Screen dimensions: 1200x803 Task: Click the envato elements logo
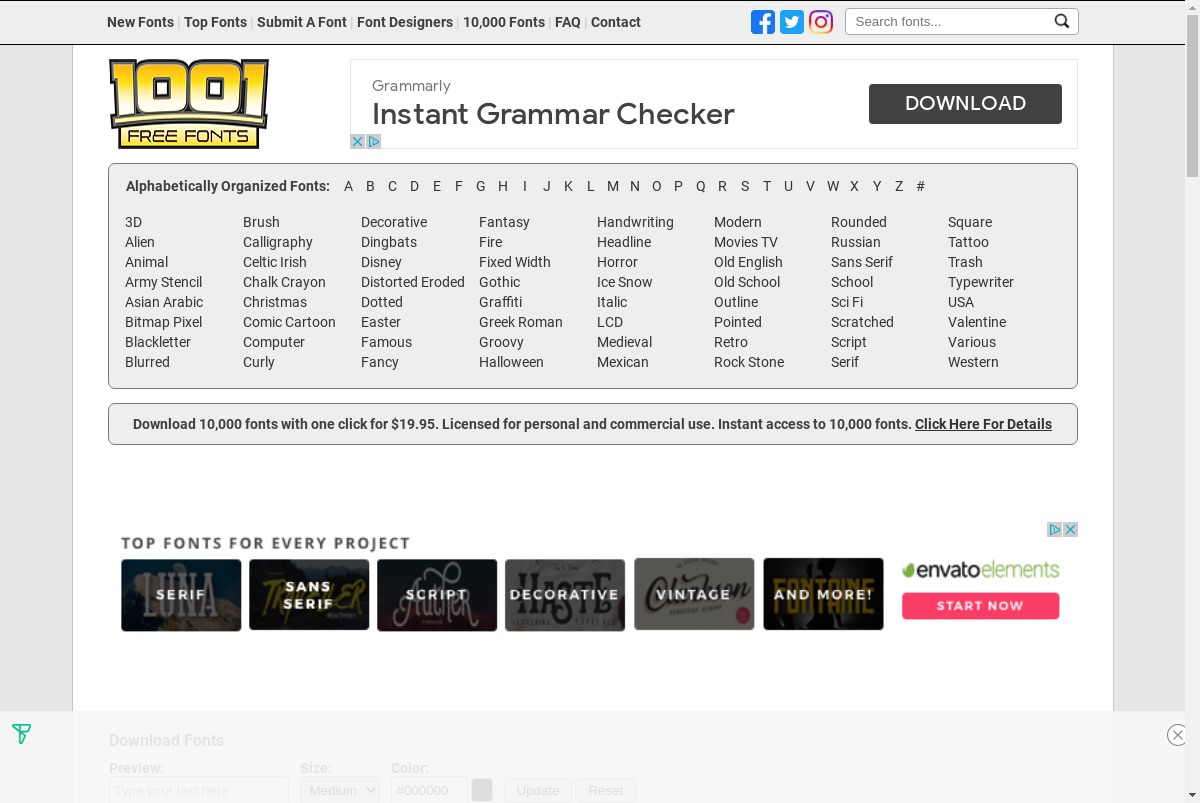(980, 570)
